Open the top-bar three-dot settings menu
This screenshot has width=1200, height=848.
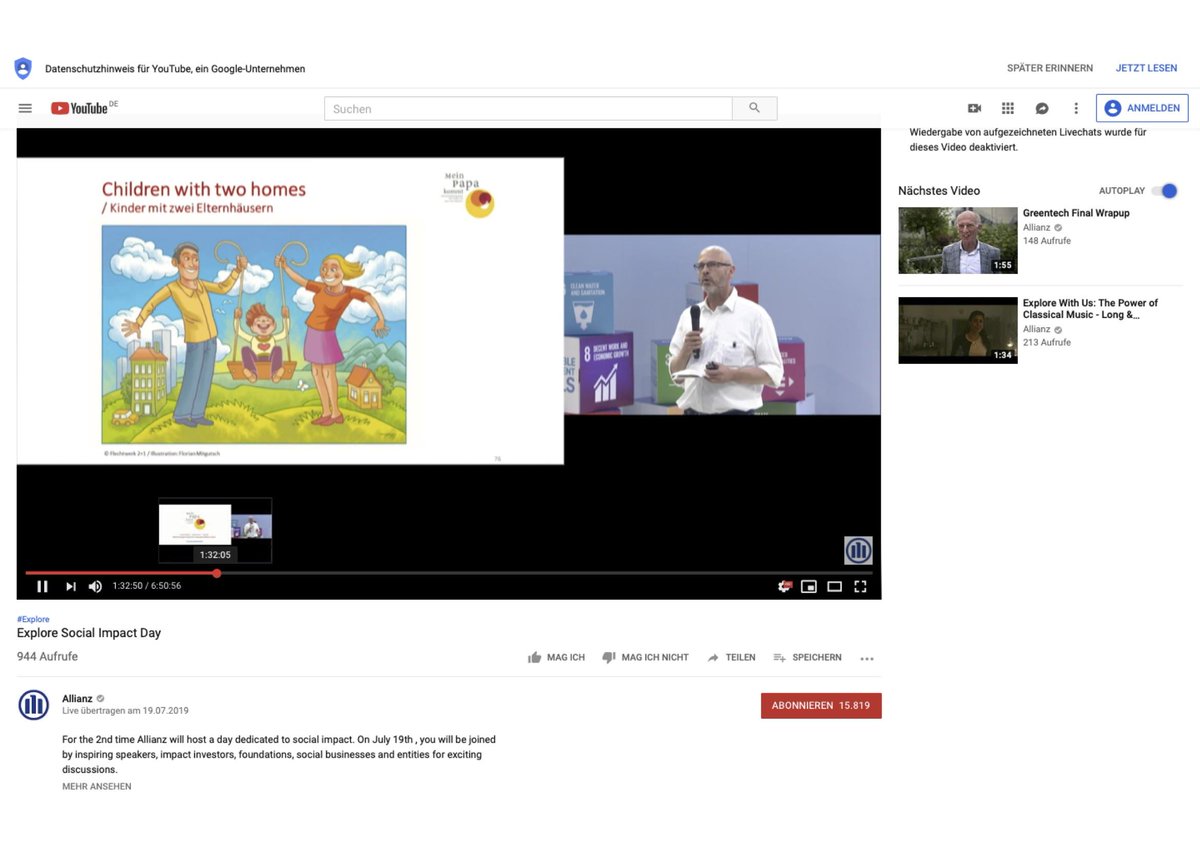(x=1075, y=108)
